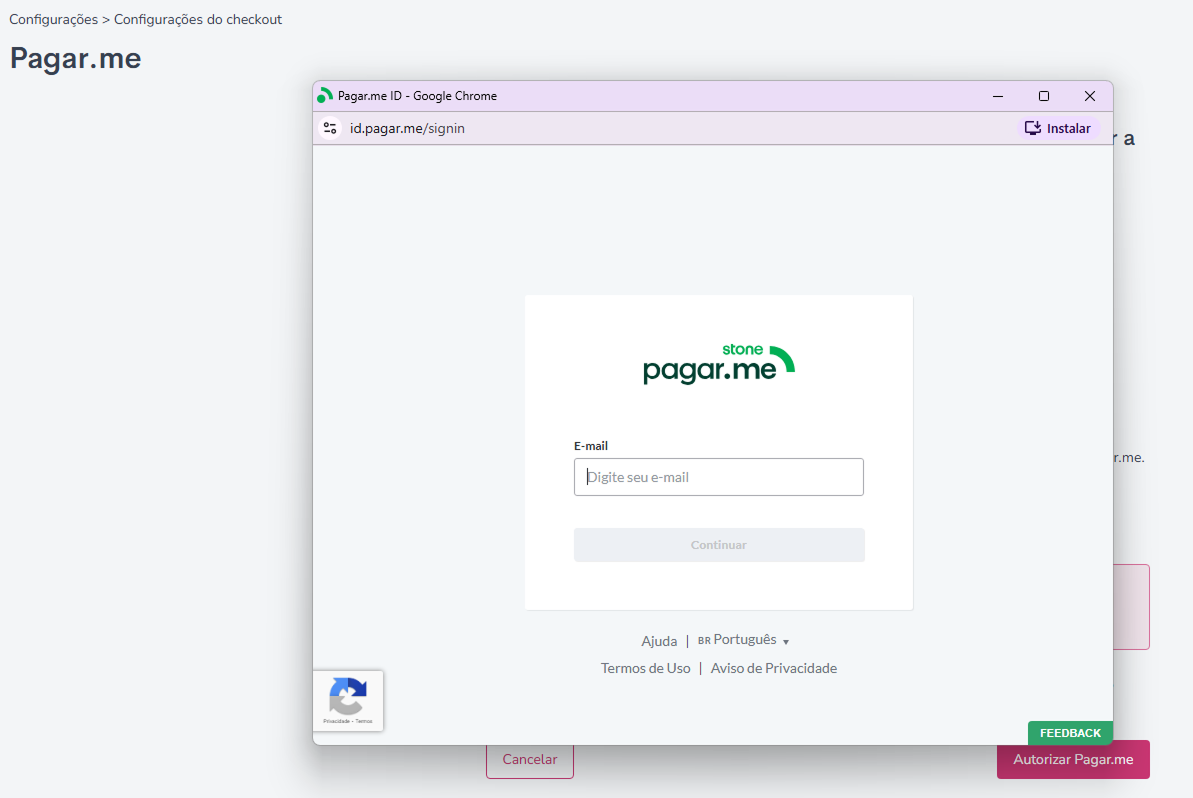Click the site information icon beside id.pagar.me/signin

click(x=329, y=128)
